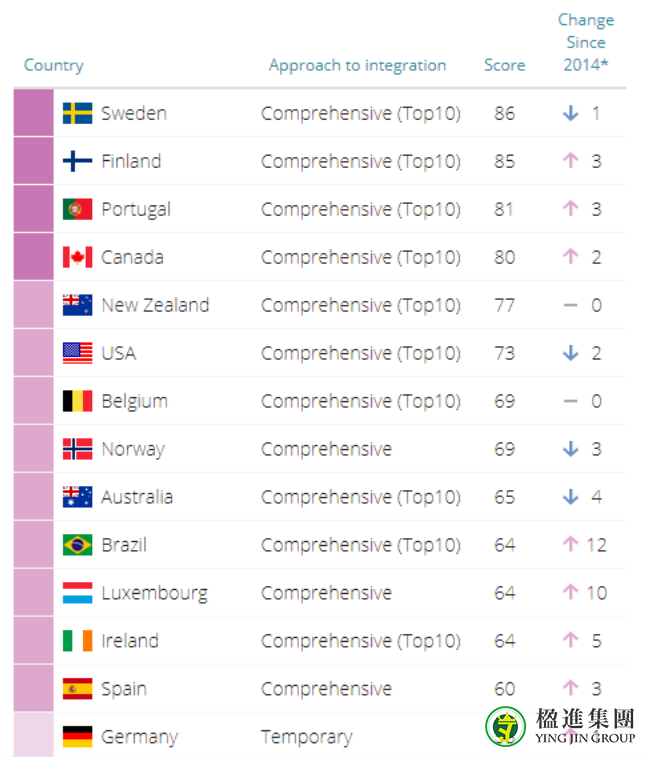
Task: Click the Ying Jin Group logo
Action: [x=561, y=727]
